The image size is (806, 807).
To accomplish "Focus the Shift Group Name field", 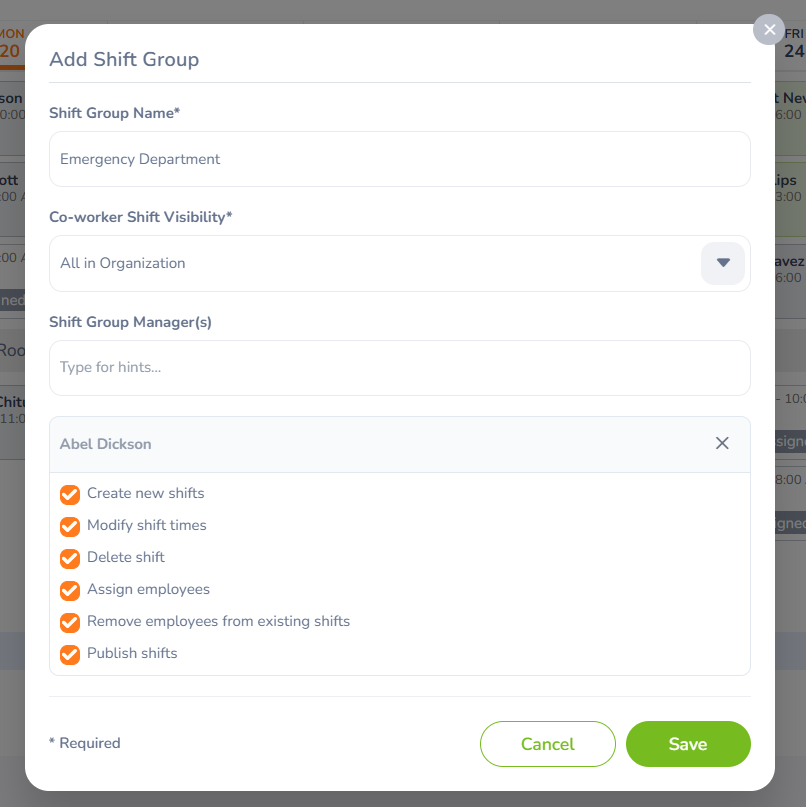I will [x=399, y=159].
